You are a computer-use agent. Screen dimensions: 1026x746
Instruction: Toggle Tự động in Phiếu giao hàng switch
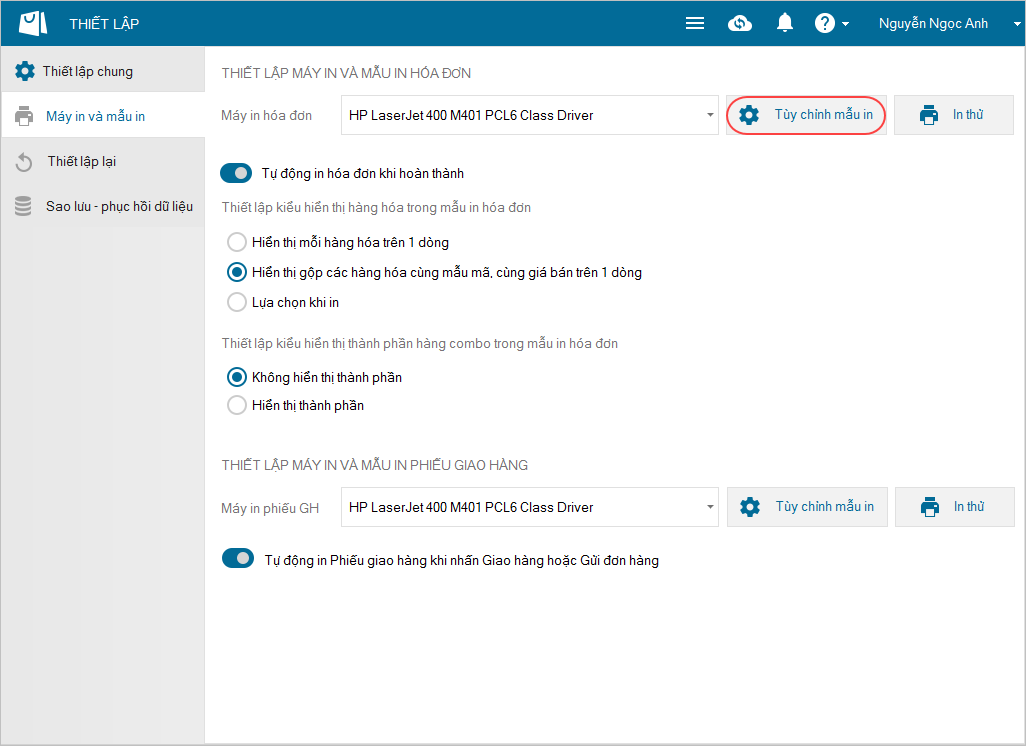tap(238, 558)
